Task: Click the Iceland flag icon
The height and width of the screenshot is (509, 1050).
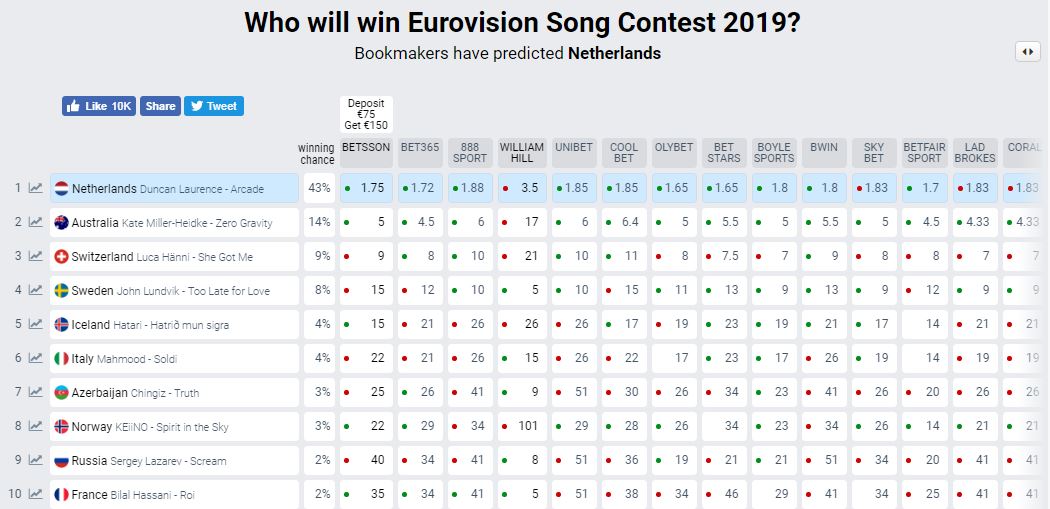Action: click(62, 324)
